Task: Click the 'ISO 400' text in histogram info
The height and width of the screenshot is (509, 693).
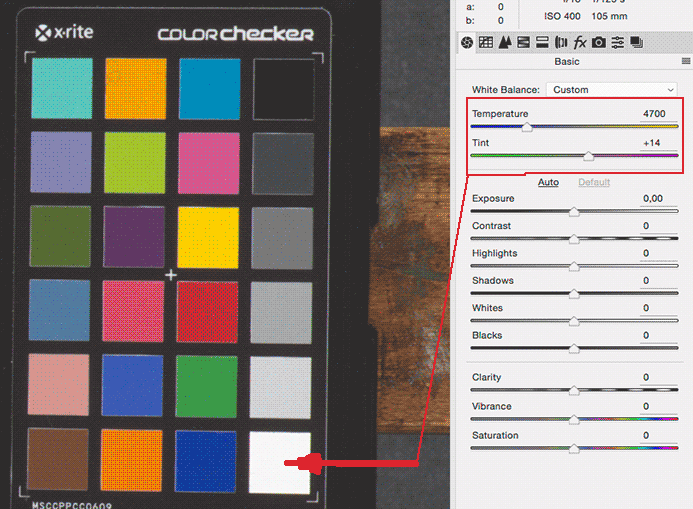Action: [x=562, y=16]
